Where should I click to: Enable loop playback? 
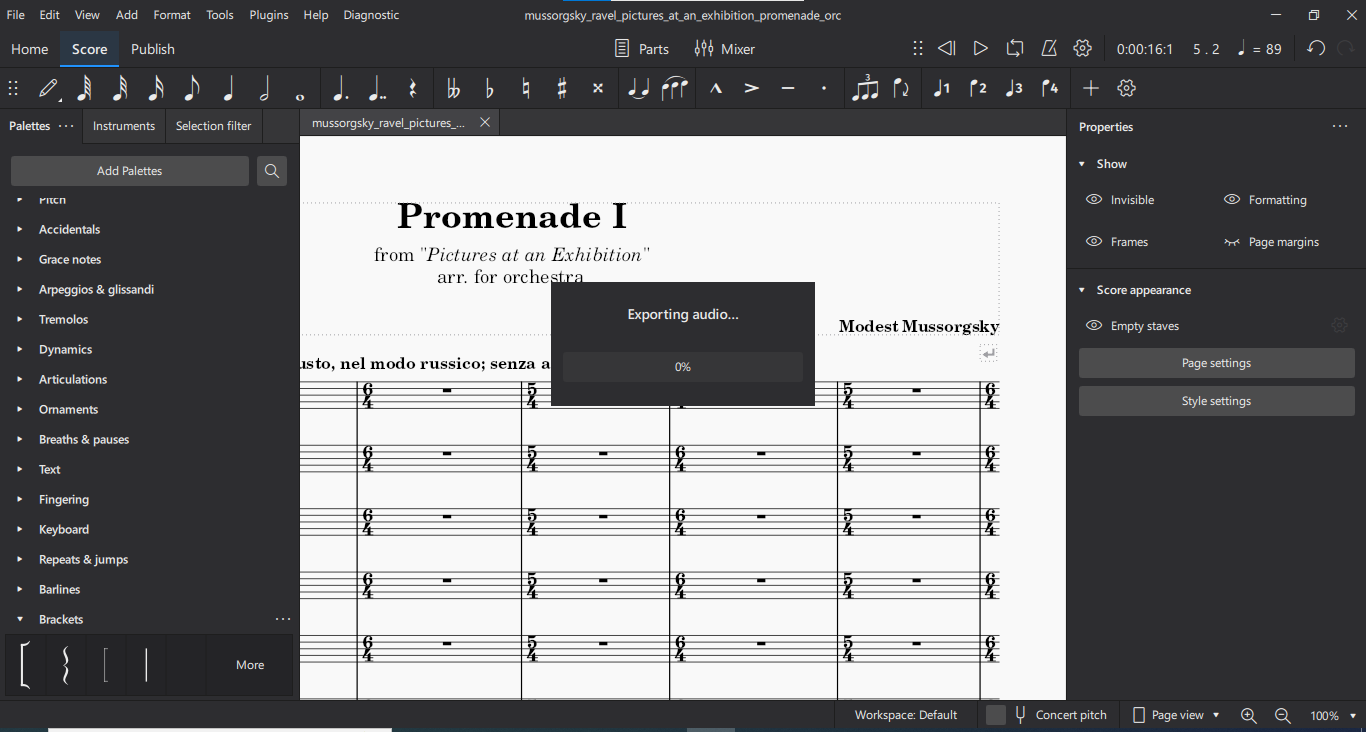[1014, 48]
